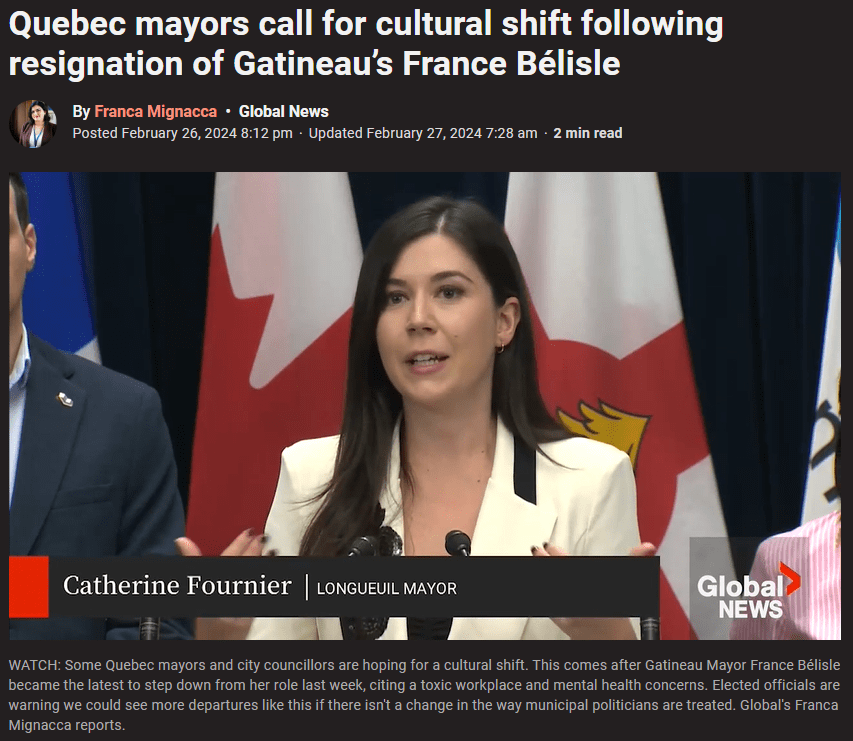Click the lapel pin on the navy suit
This screenshot has width=853, height=741.
tap(65, 400)
